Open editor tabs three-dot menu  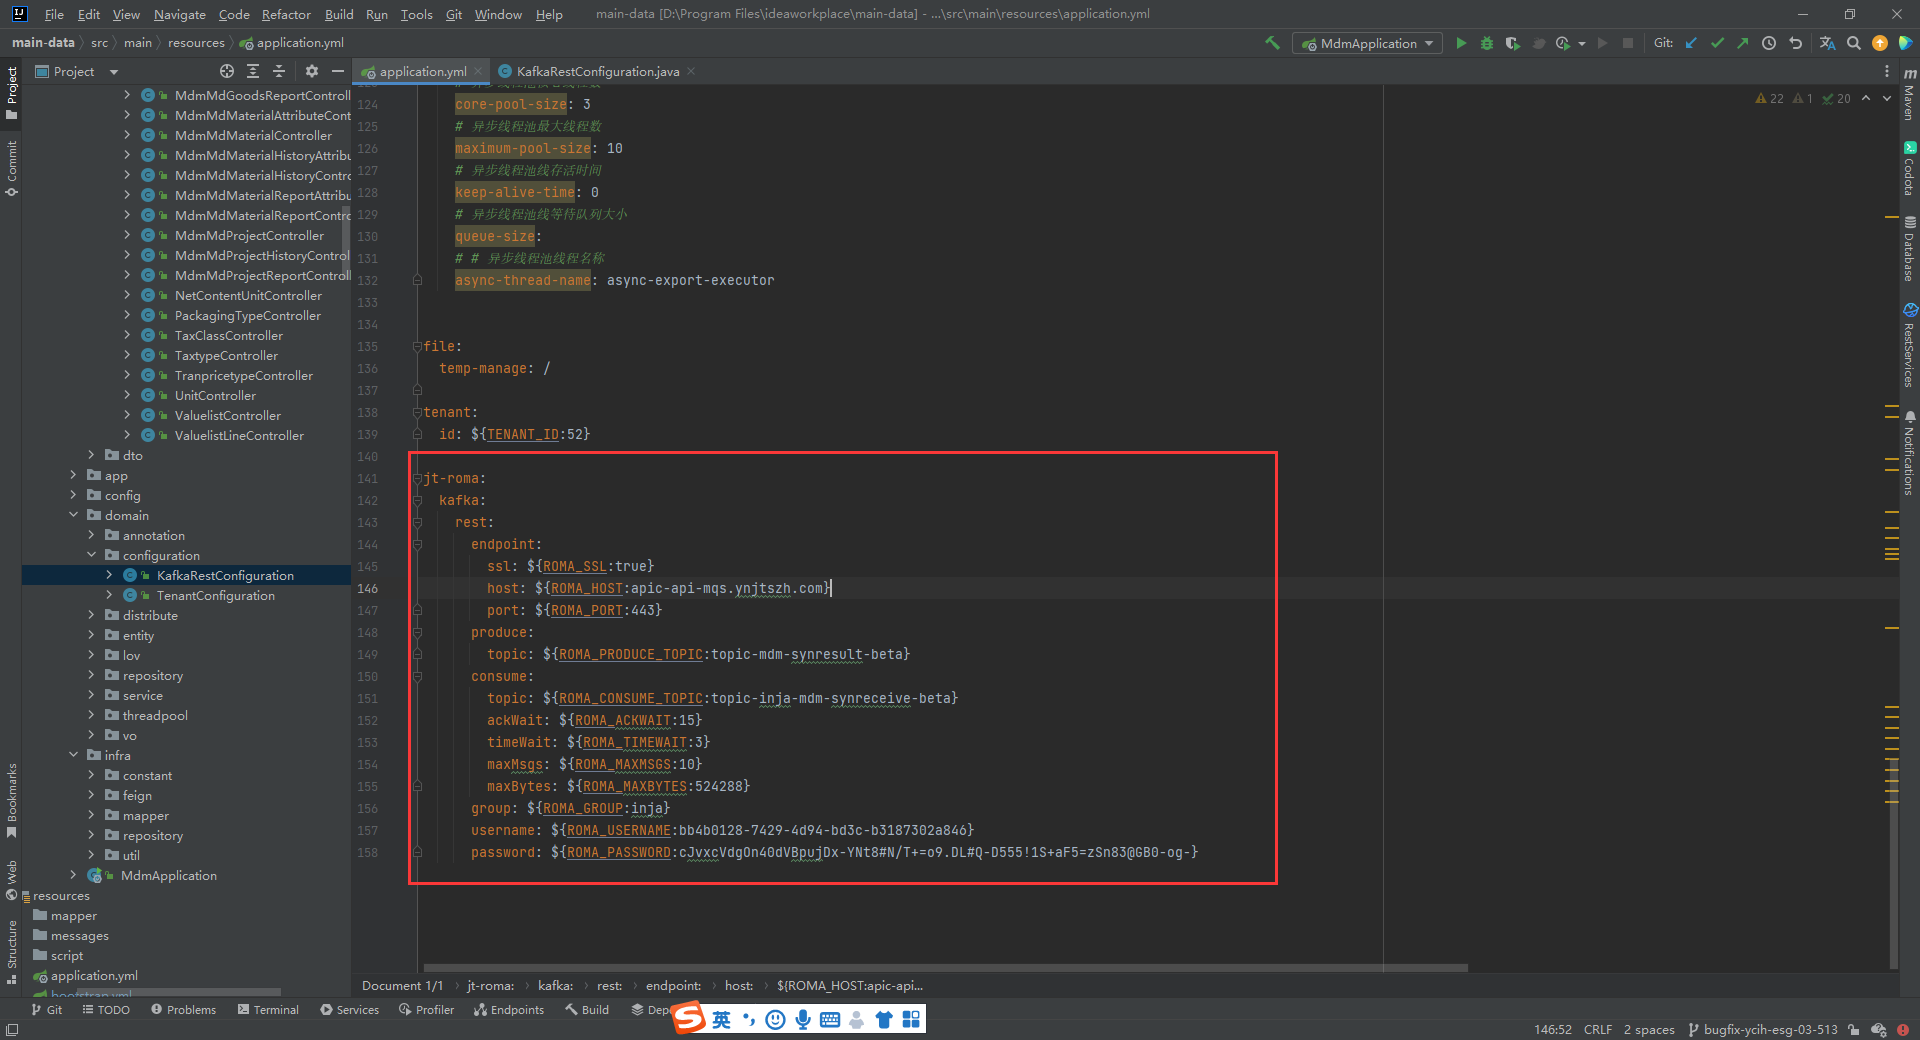pos(1887,71)
